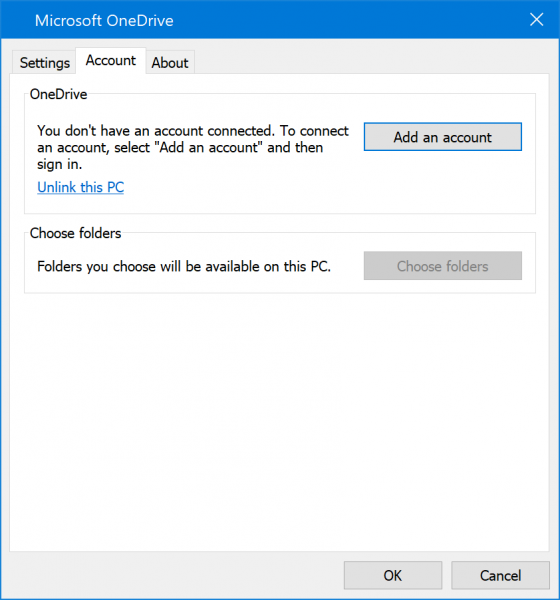Click the Microsoft OneDrive title text
Viewport: 560px width, 600px height.
click(104, 21)
